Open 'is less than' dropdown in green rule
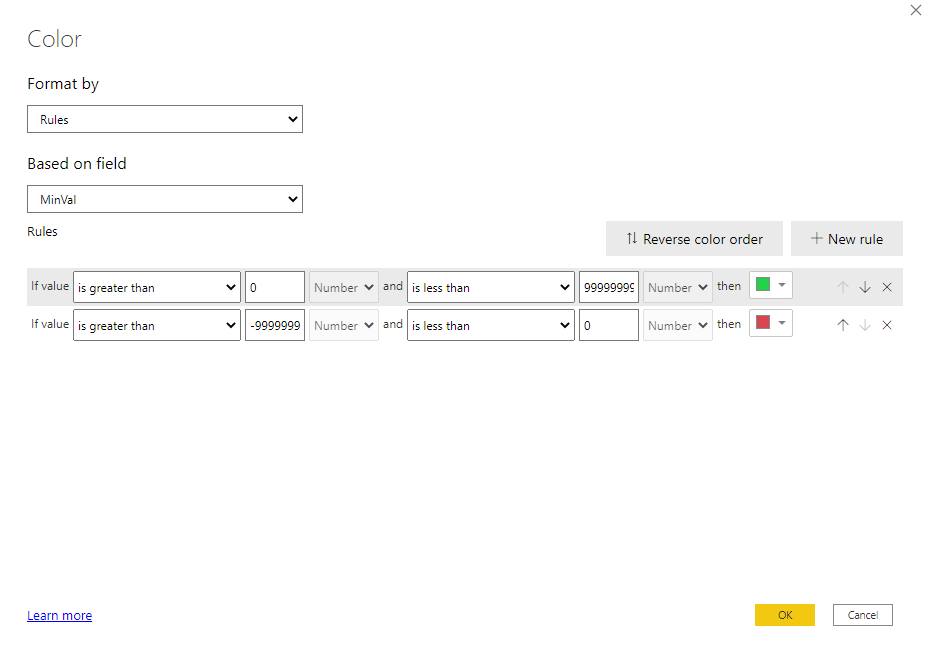The height and width of the screenshot is (650, 928). click(491, 287)
